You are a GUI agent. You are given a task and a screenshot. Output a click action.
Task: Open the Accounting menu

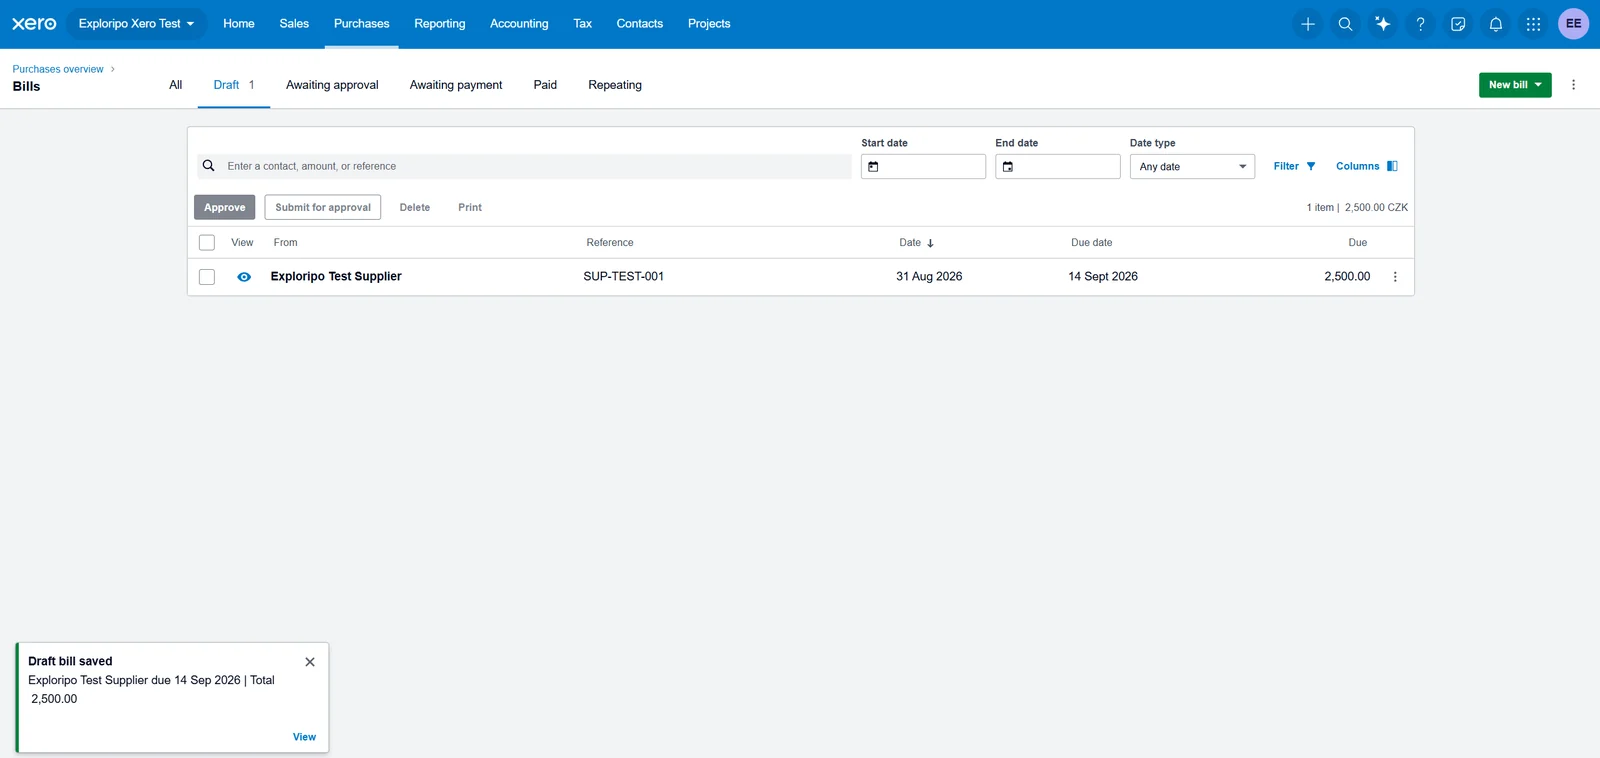[x=519, y=24]
